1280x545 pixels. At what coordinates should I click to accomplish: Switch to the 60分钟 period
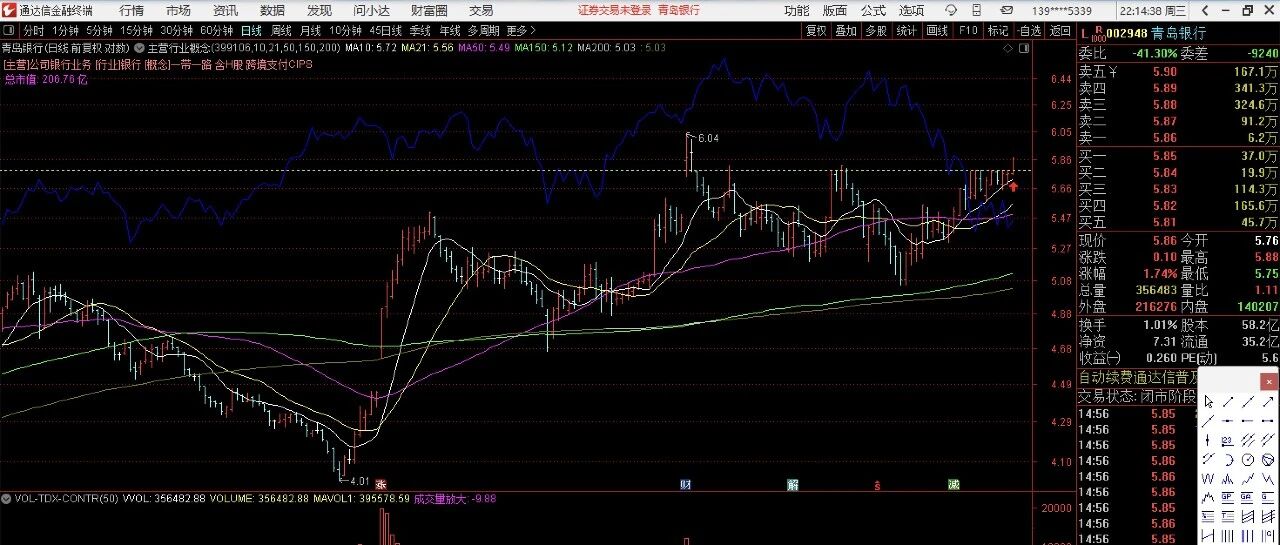217,31
